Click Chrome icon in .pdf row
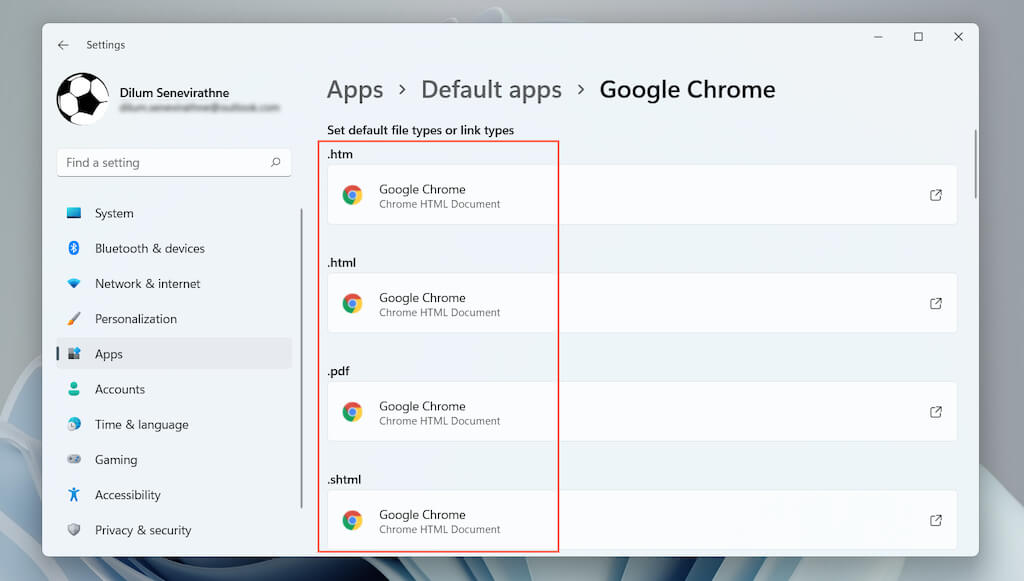The width and height of the screenshot is (1024, 581). click(x=352, y=412)
